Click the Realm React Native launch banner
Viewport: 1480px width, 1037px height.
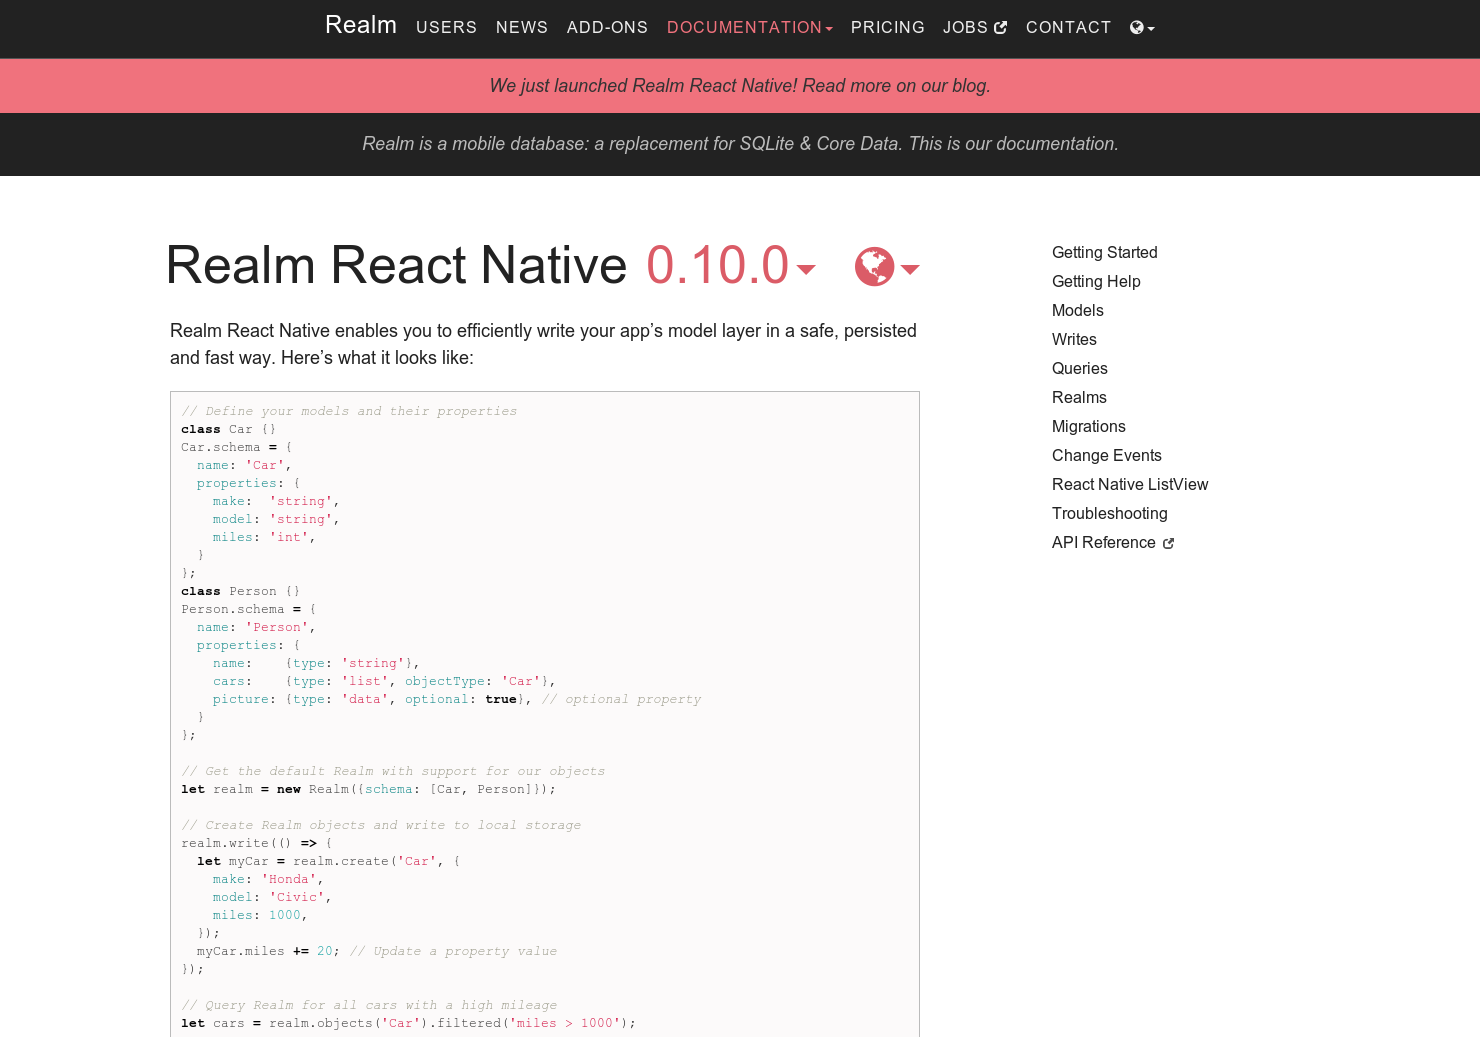740,86
